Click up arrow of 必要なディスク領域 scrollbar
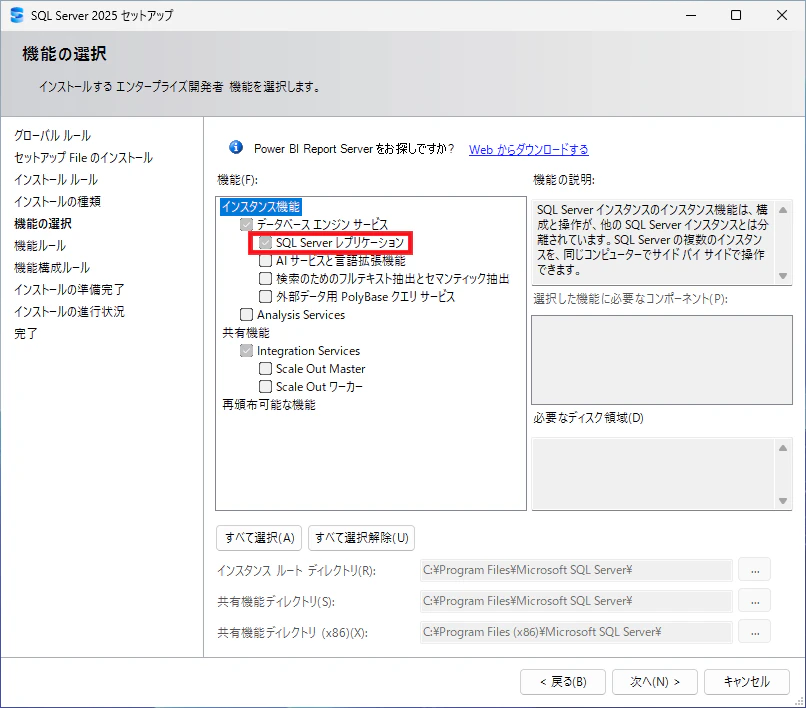The width and height of the screenshot is (806, 708). (783, 448)
